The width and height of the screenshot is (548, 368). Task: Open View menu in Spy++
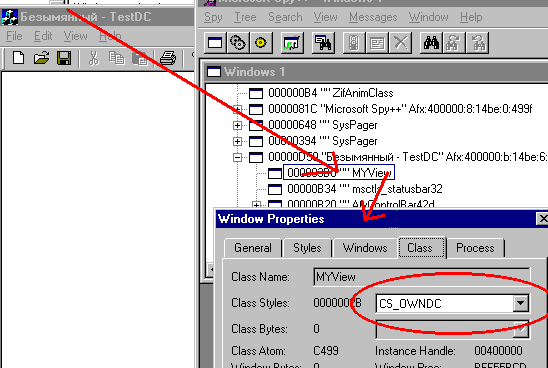click(325, 17)
